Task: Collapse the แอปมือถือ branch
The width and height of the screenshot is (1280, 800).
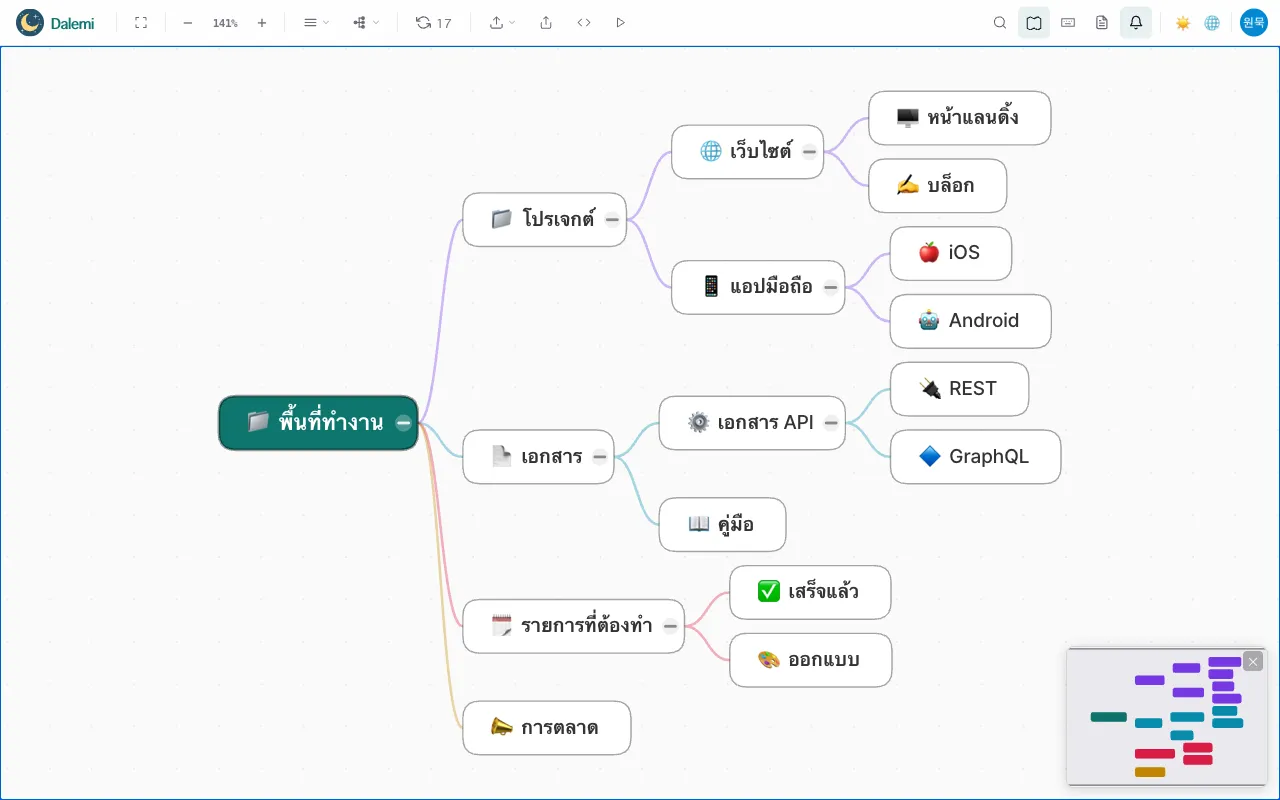Action: click(x=831, y=287)
